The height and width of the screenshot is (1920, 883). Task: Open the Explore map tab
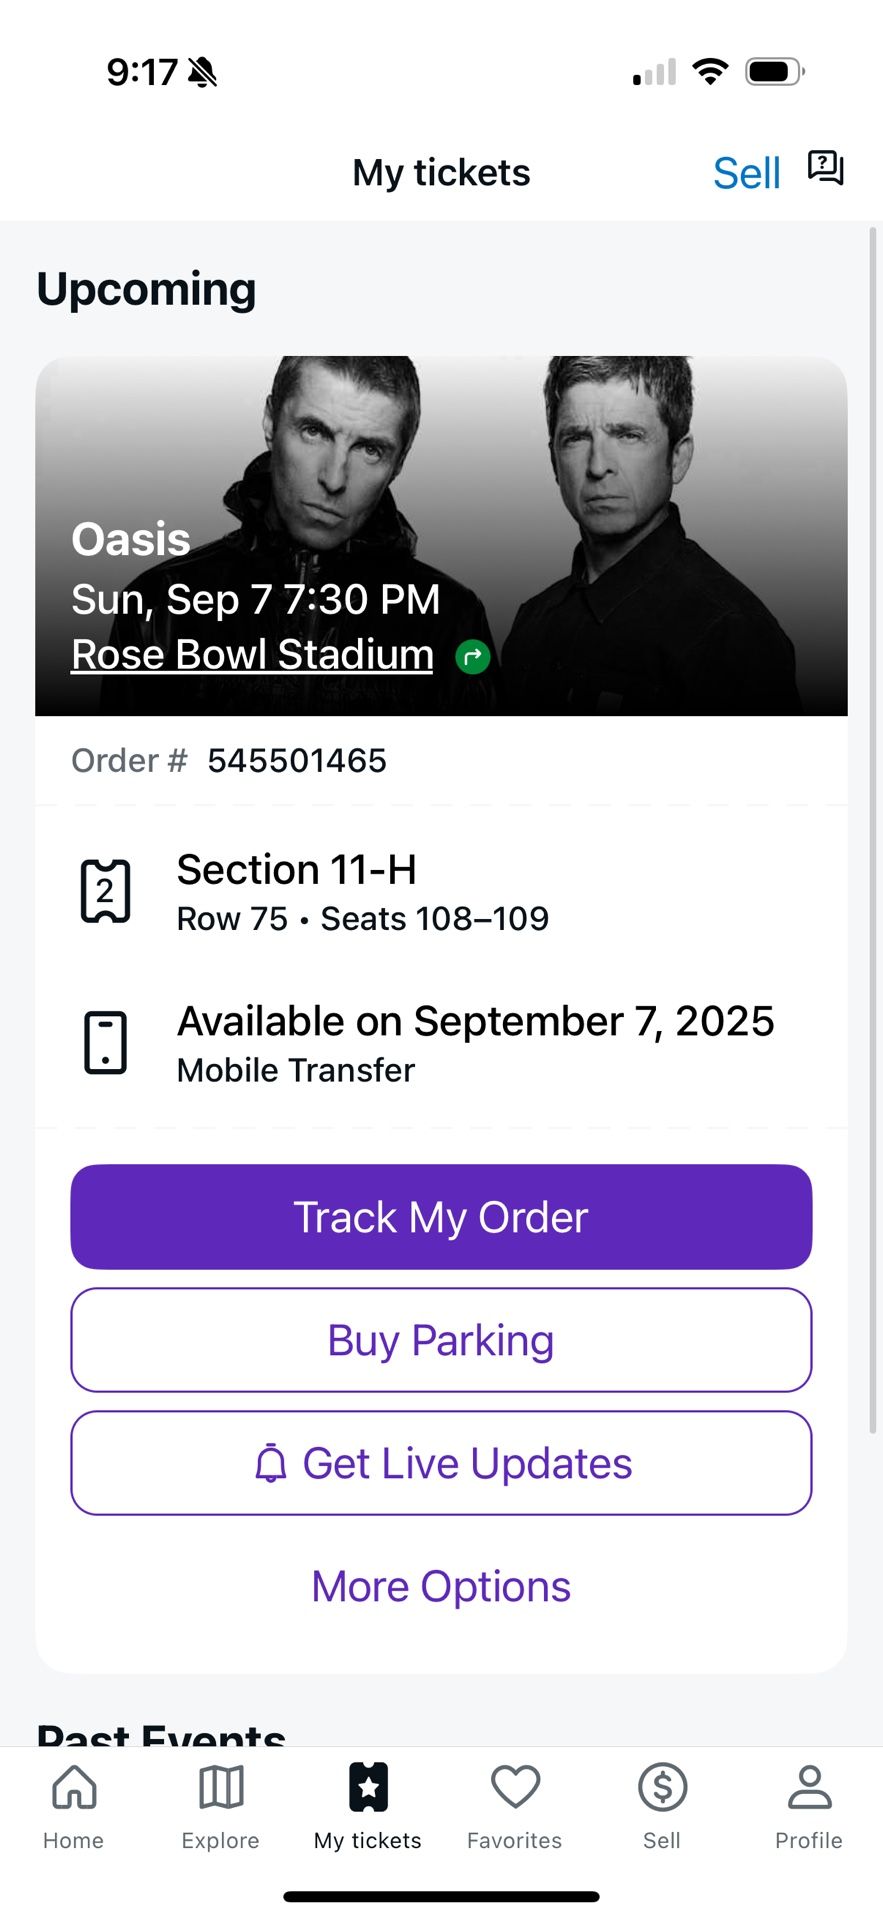(x=220, y=1806)
